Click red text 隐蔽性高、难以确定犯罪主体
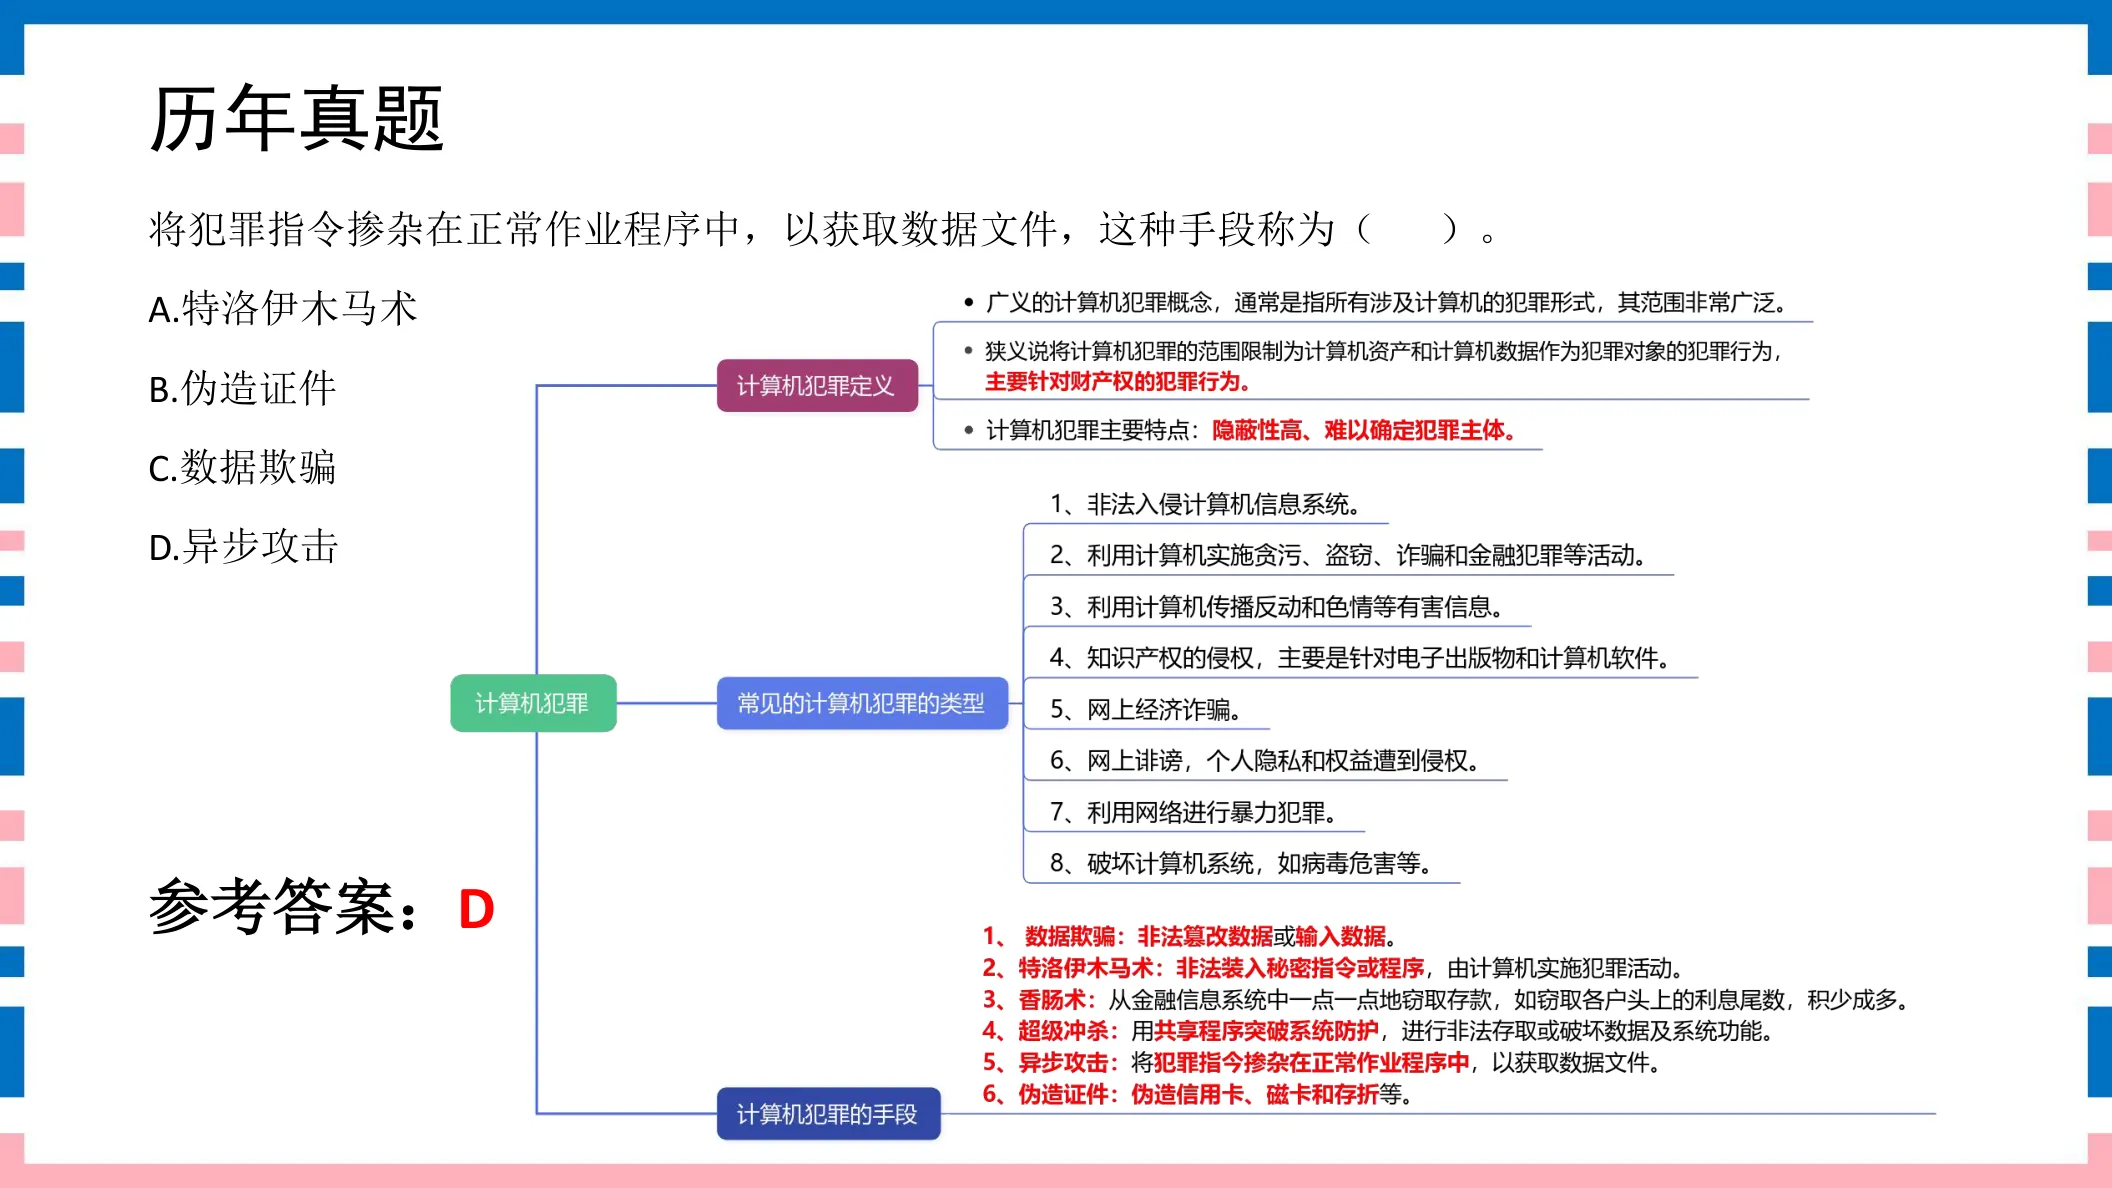2112x1188 pixels. 1364,430
